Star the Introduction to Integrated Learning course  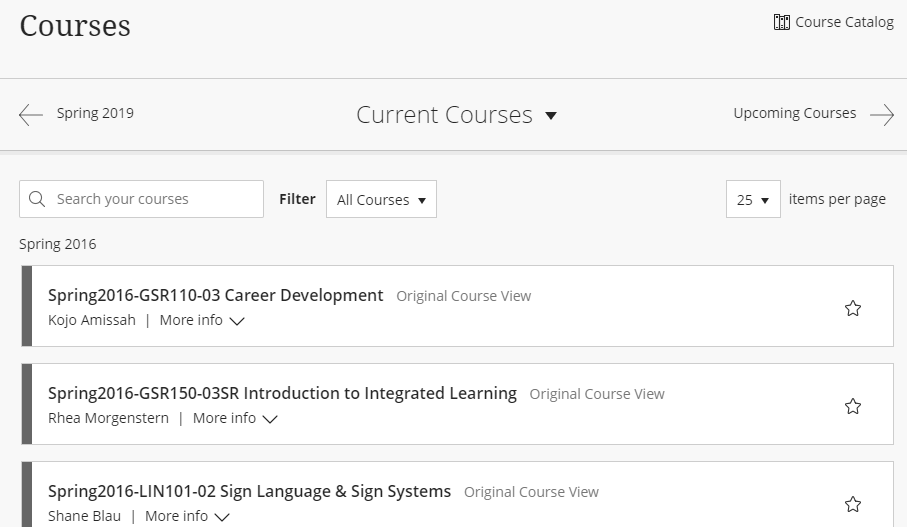click(853, 406)
